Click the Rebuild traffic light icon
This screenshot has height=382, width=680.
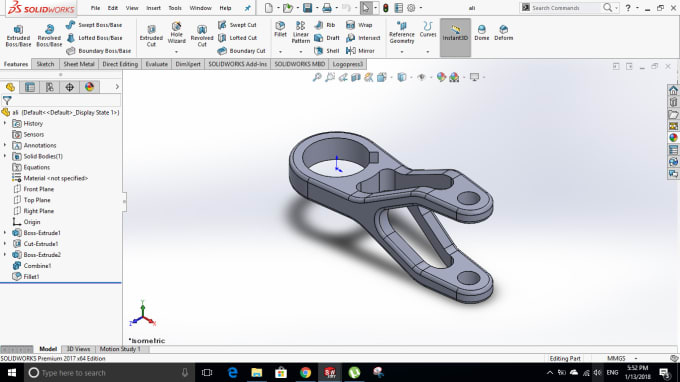385,8
